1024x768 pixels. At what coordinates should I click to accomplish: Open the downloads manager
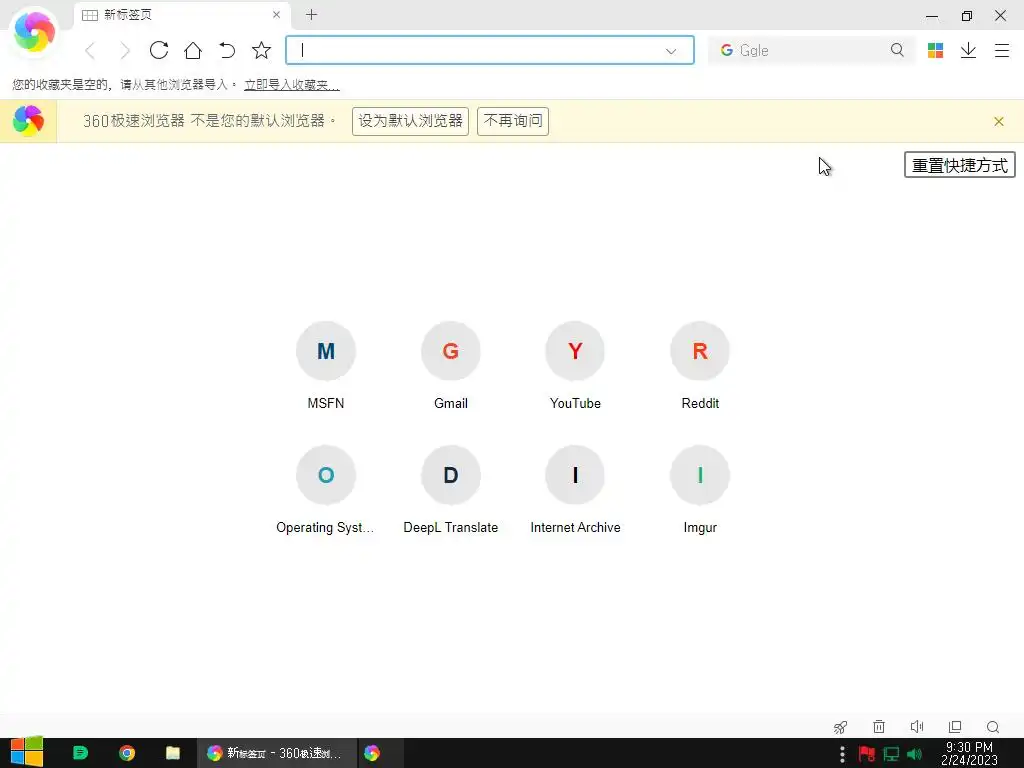pyautogui.click(x=968, y=50)
